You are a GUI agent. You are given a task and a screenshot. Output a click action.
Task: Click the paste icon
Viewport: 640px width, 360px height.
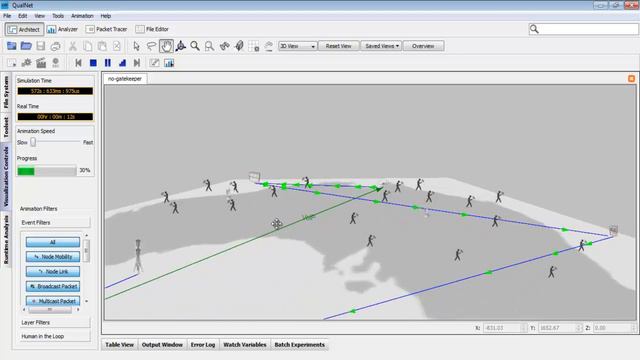point(102,46)
